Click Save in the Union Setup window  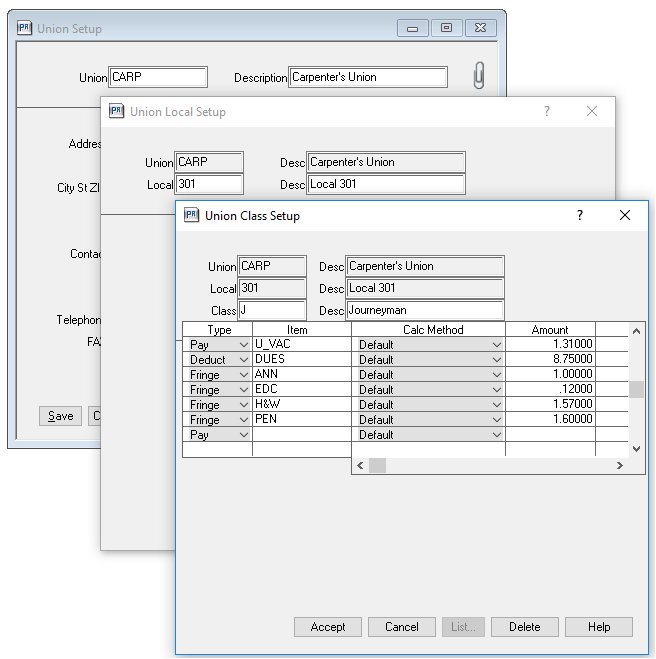coord(61,416)
